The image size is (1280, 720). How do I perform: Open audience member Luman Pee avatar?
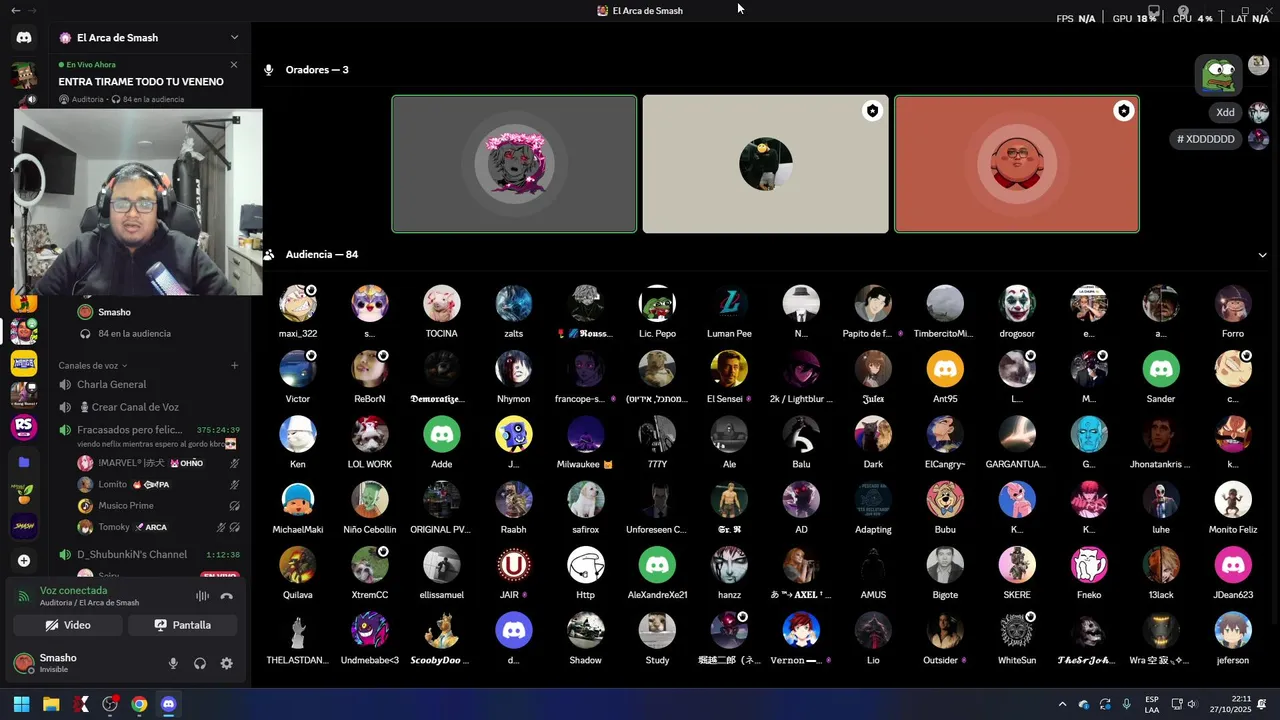pyautogui.click(x=730, y=303)
